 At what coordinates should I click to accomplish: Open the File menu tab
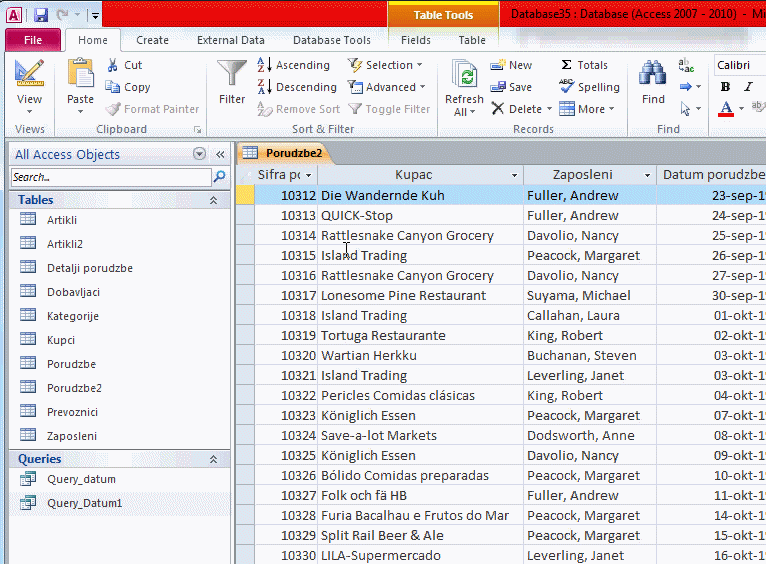click(33, 41)
